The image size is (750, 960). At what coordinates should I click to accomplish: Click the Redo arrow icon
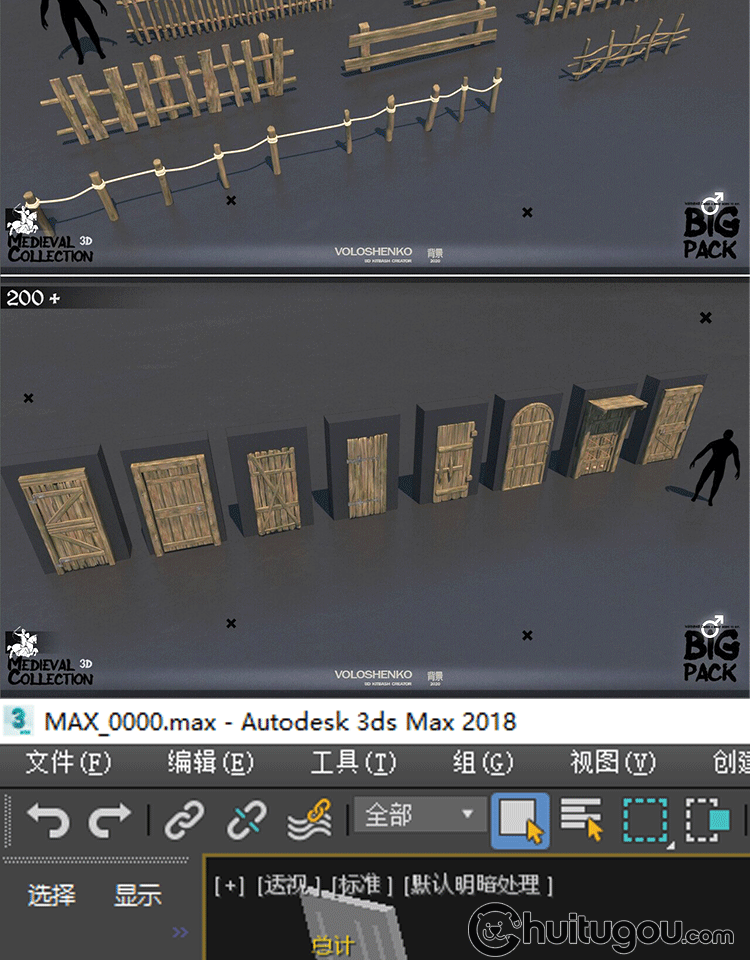[109, 821]
